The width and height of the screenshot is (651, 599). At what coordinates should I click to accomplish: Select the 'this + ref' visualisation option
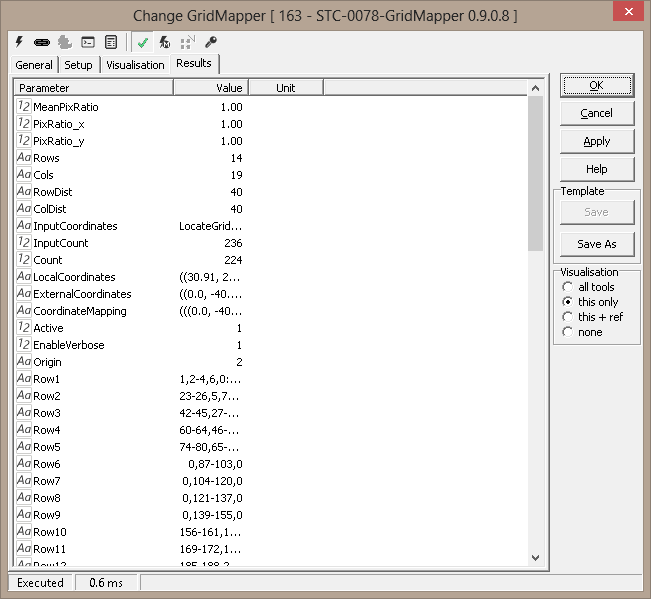pyautogui.click(x=568, y=317)
